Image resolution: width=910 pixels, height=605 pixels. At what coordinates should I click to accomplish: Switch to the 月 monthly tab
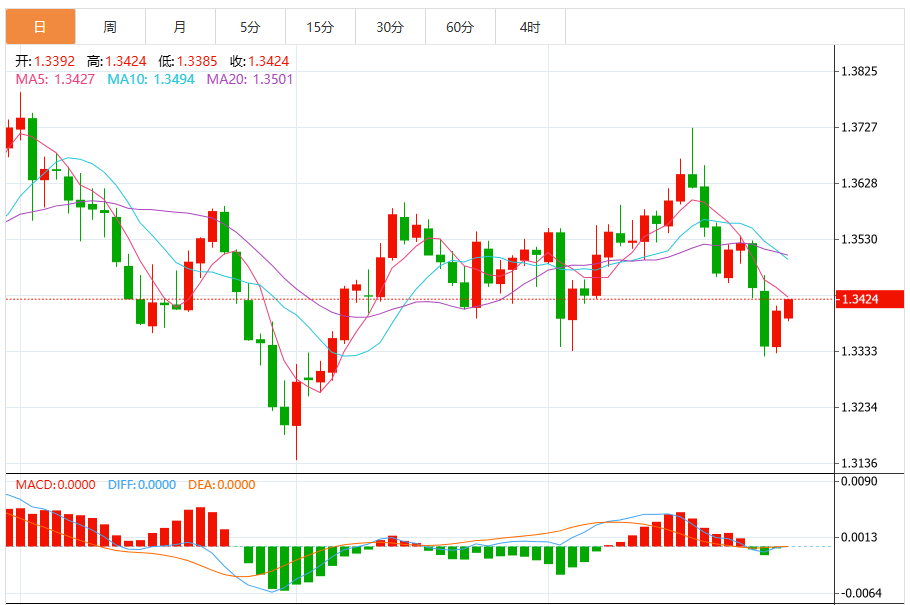[x=180, y=27]
